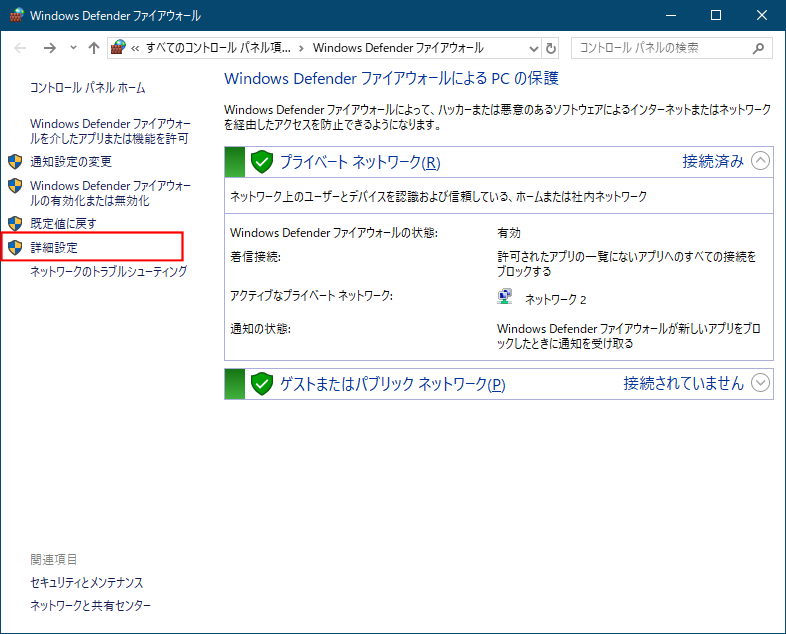Collapse the private network section chevron

(x=760, y=161)
